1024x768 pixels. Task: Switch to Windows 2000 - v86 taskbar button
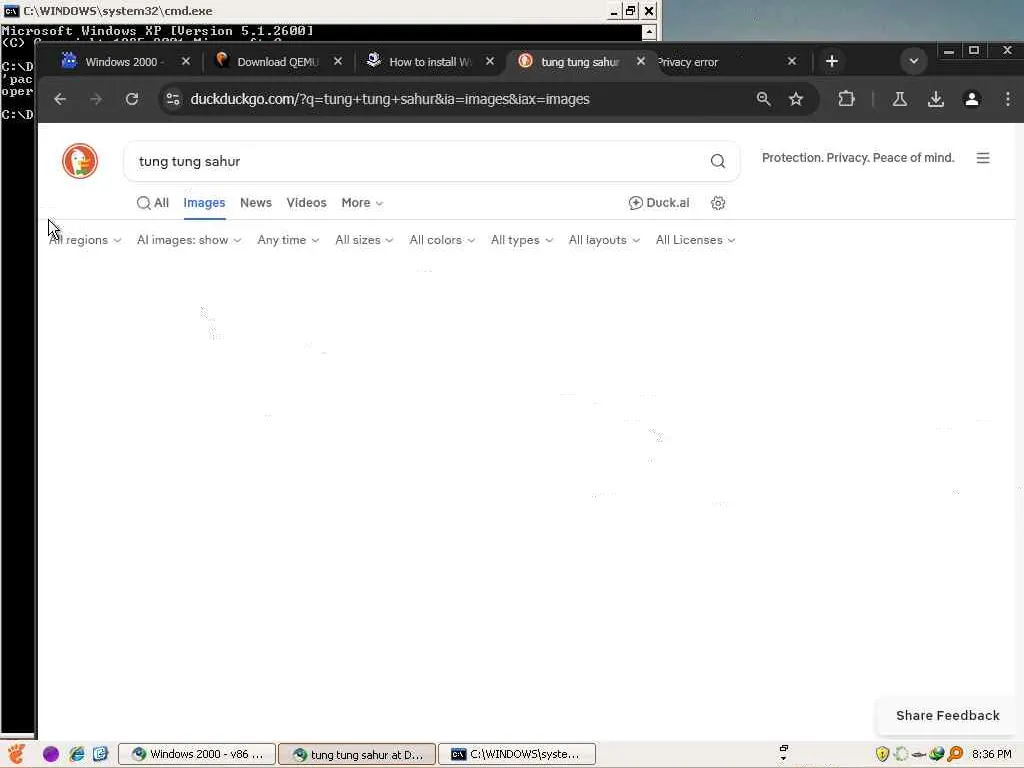197,754
